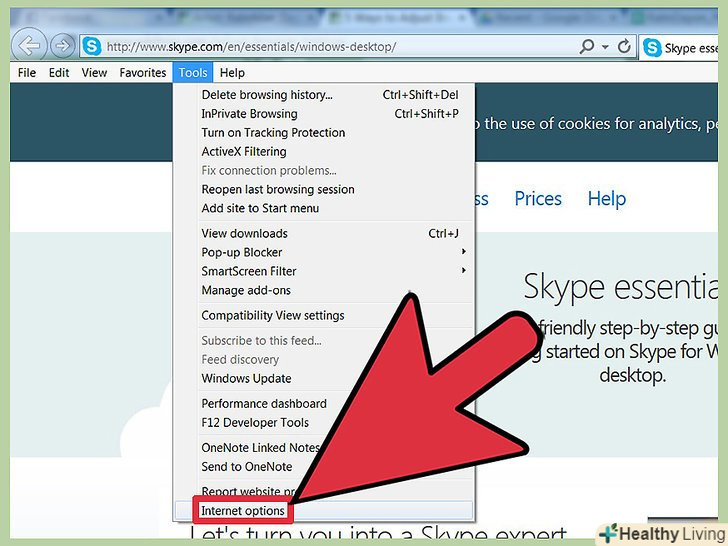Open the View menu

coord(94,72)
